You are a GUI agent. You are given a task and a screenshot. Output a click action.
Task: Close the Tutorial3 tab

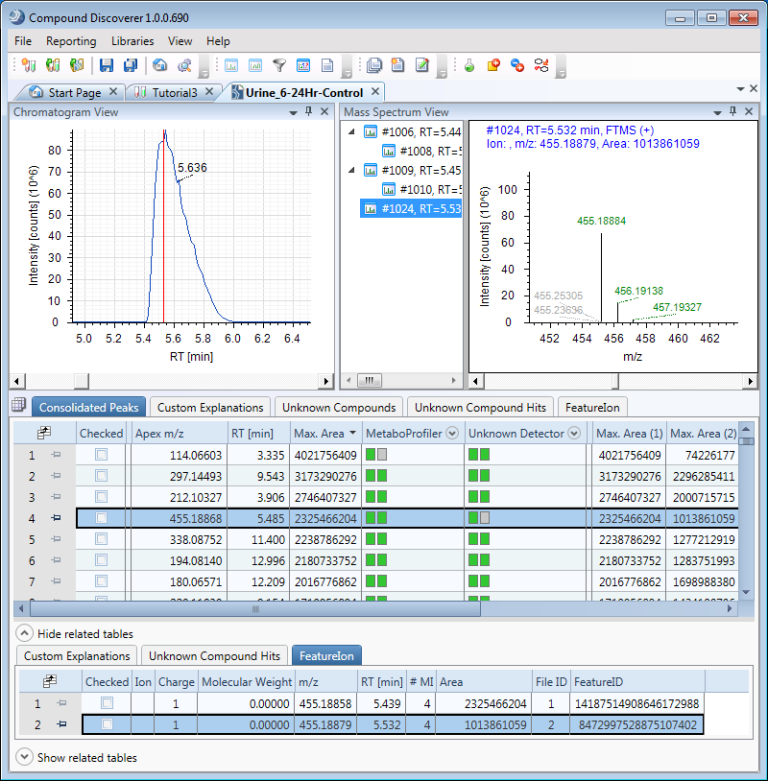(209, 92)
